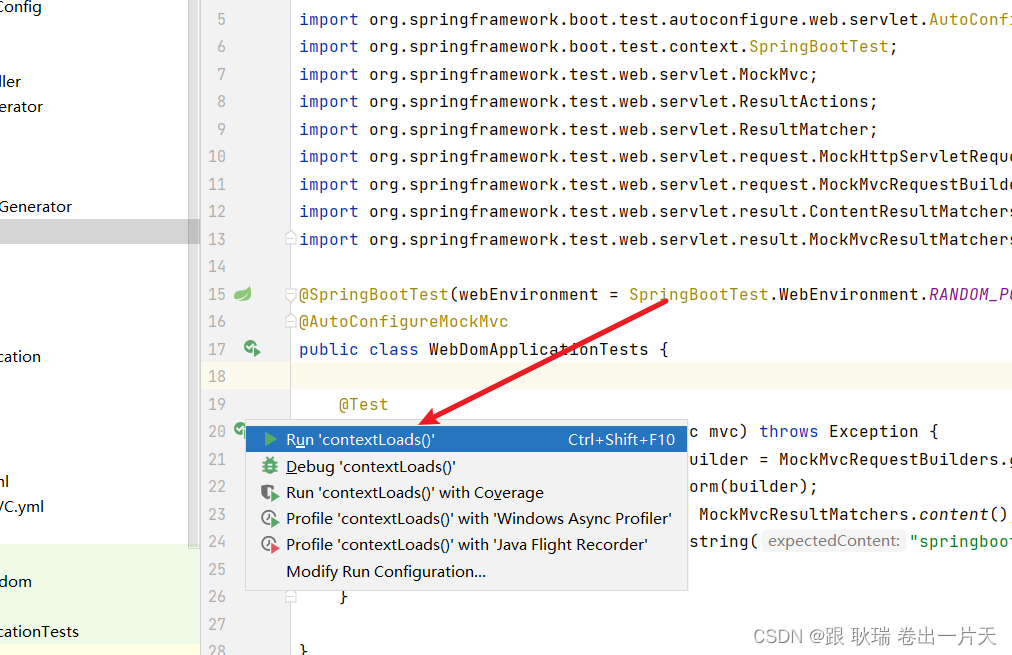Click the @AutoConfigureMockMvc annotation text
Viewport: 1012px width, 655px height.
(403, 321)
